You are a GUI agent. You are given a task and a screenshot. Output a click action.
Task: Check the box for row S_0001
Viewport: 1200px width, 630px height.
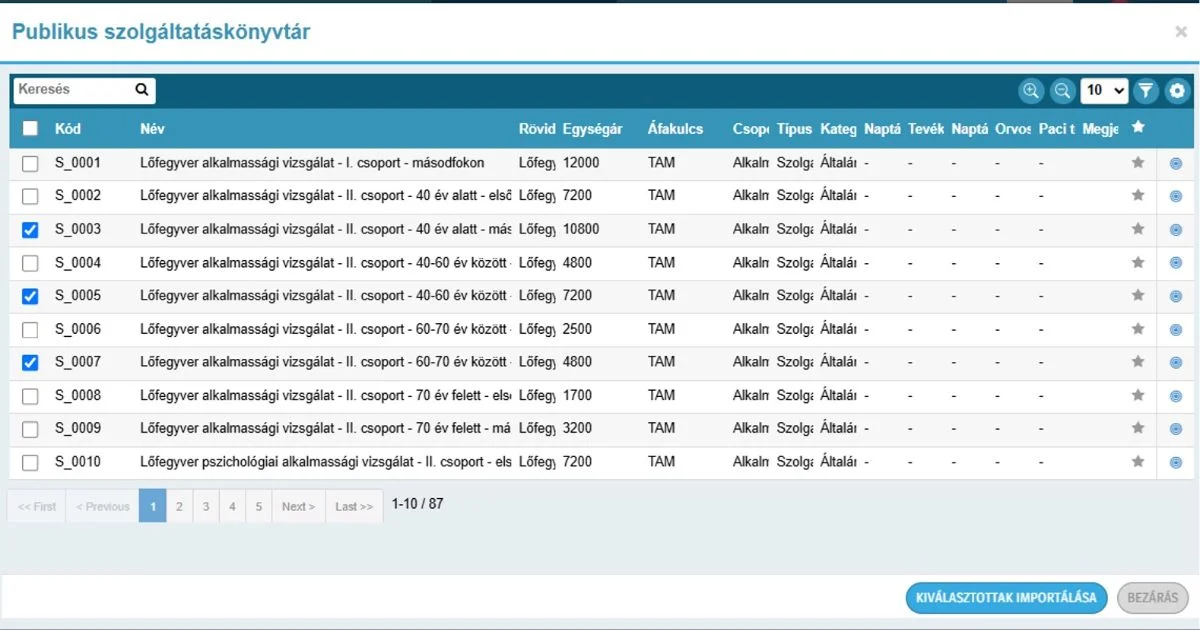click(30, 163)
